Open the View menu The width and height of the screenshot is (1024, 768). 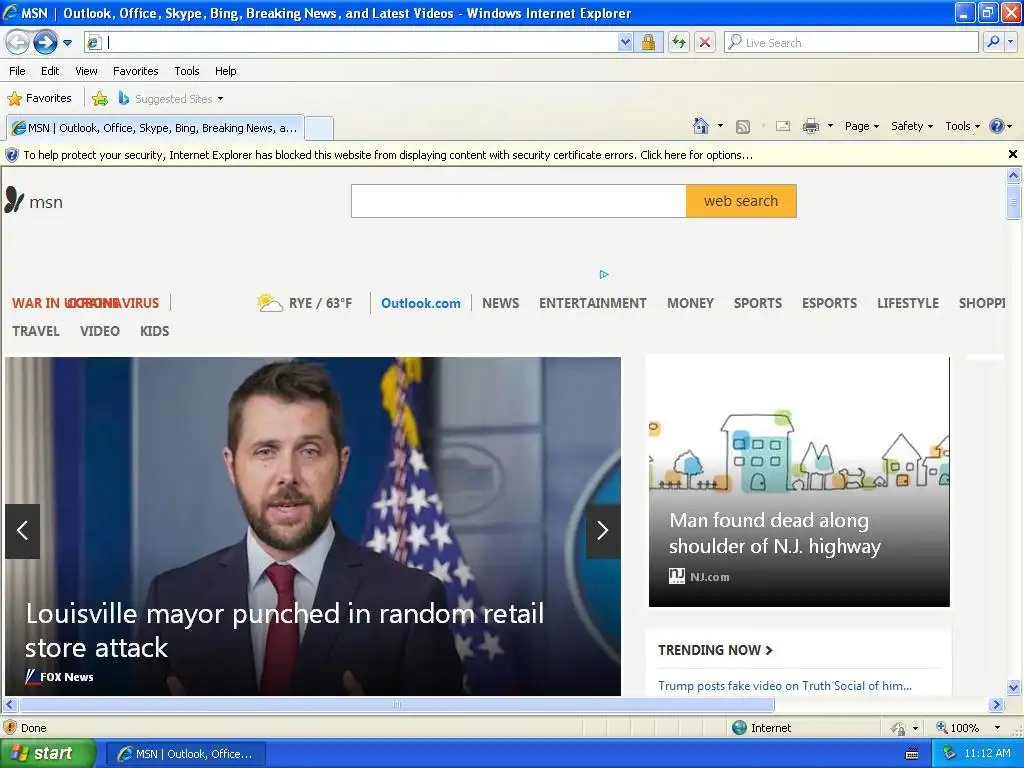86,71
